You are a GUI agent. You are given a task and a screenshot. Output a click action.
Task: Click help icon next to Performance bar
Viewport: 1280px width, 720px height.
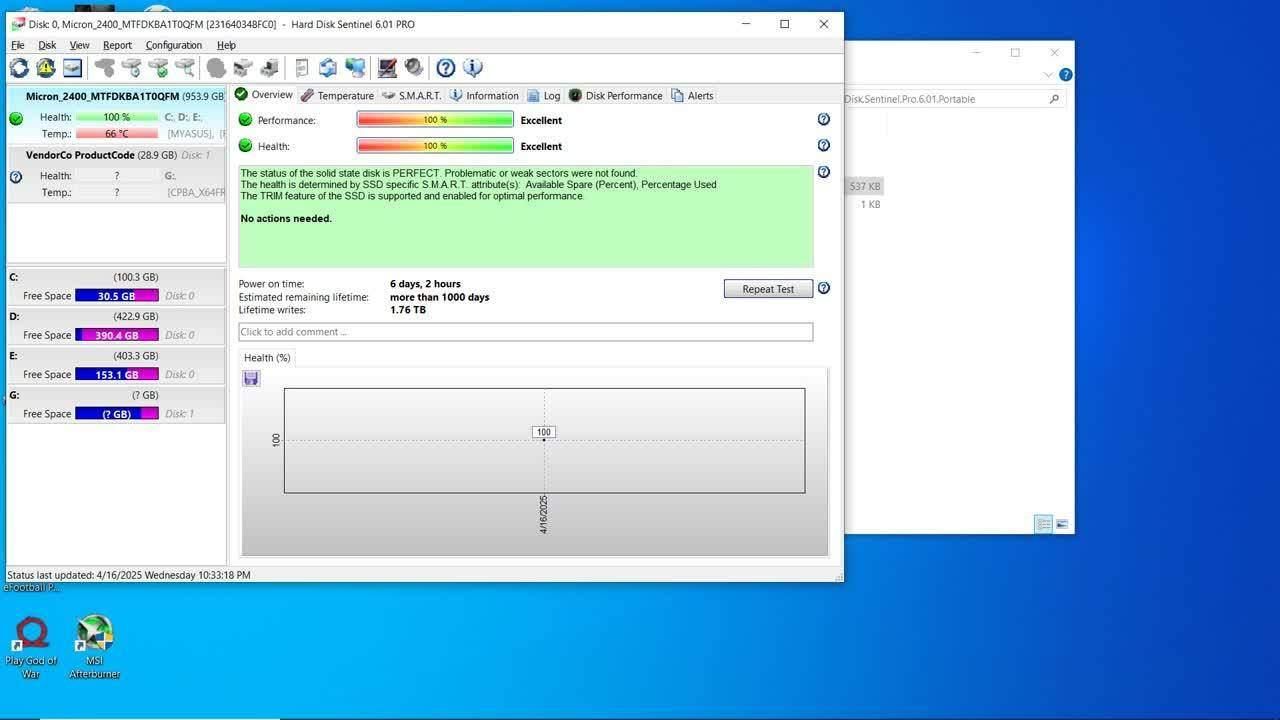click(x=824, y=119)
